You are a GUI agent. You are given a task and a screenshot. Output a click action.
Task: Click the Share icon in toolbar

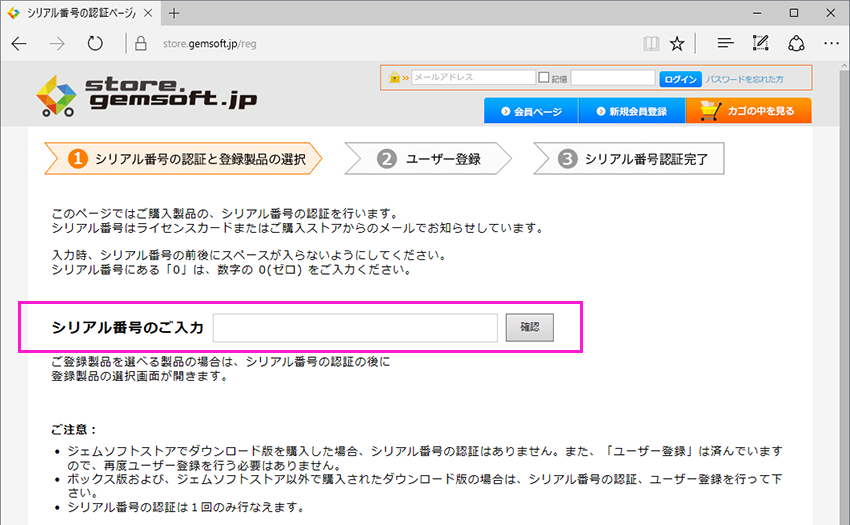(x=796, y=44)
